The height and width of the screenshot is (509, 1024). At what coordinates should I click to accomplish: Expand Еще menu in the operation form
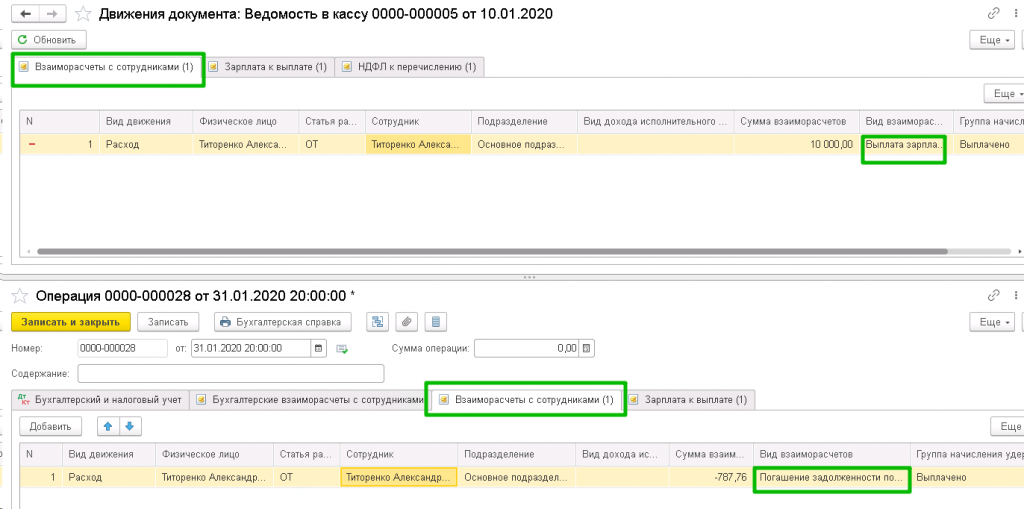click(993, 322)
